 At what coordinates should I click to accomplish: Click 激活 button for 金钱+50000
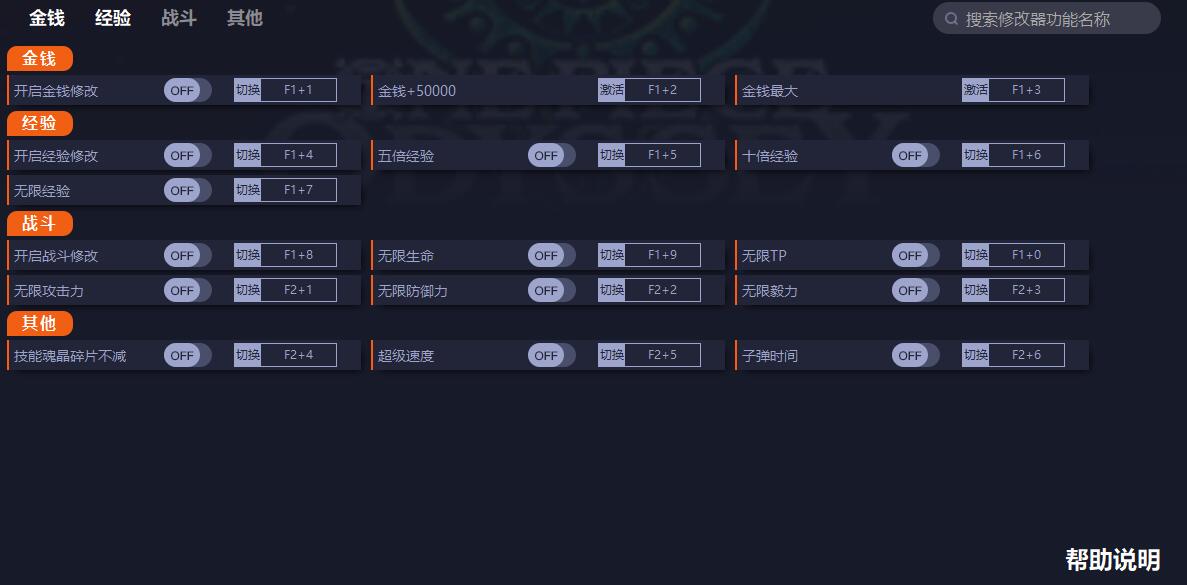611,90
